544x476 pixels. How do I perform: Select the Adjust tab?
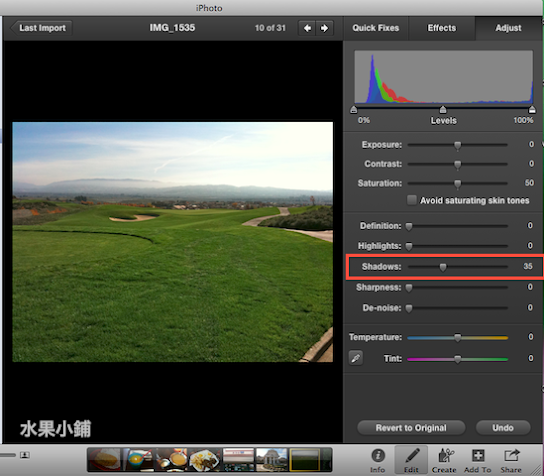(x=508, y=28)
